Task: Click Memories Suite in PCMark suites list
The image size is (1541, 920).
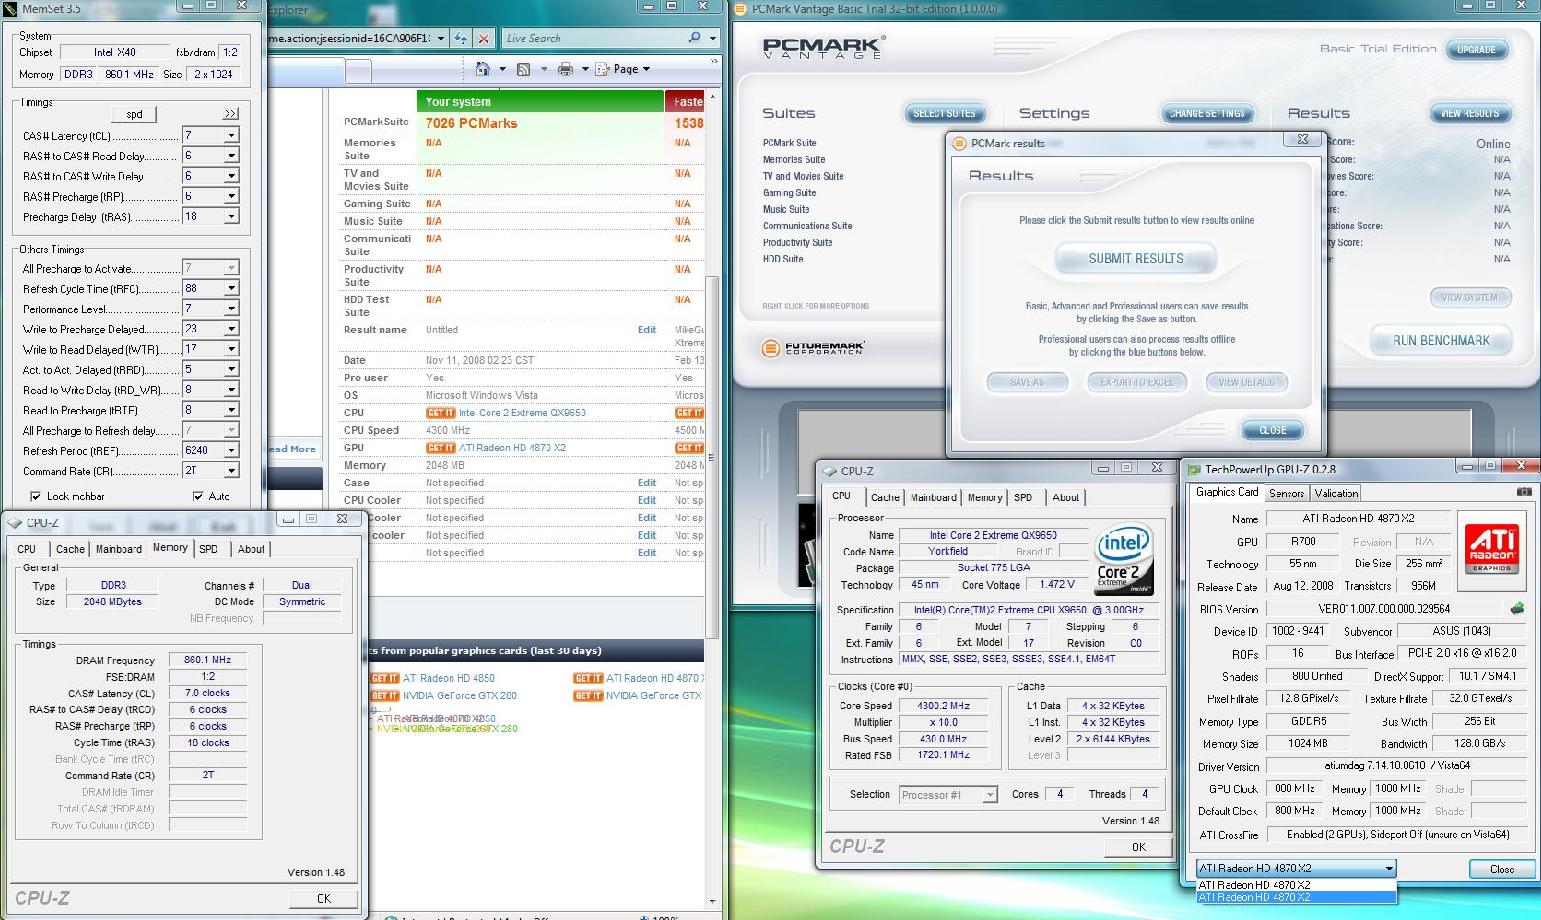Action: click(794, 160)
